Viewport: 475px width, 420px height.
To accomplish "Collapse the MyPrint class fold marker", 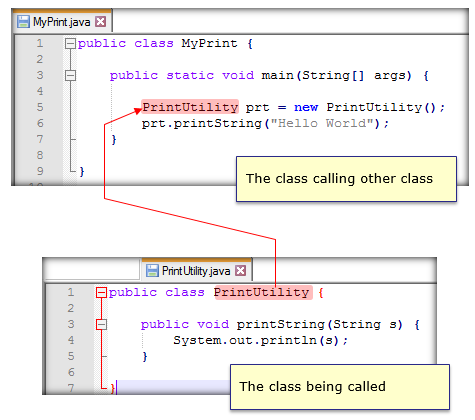I will (x=70, y=44).
